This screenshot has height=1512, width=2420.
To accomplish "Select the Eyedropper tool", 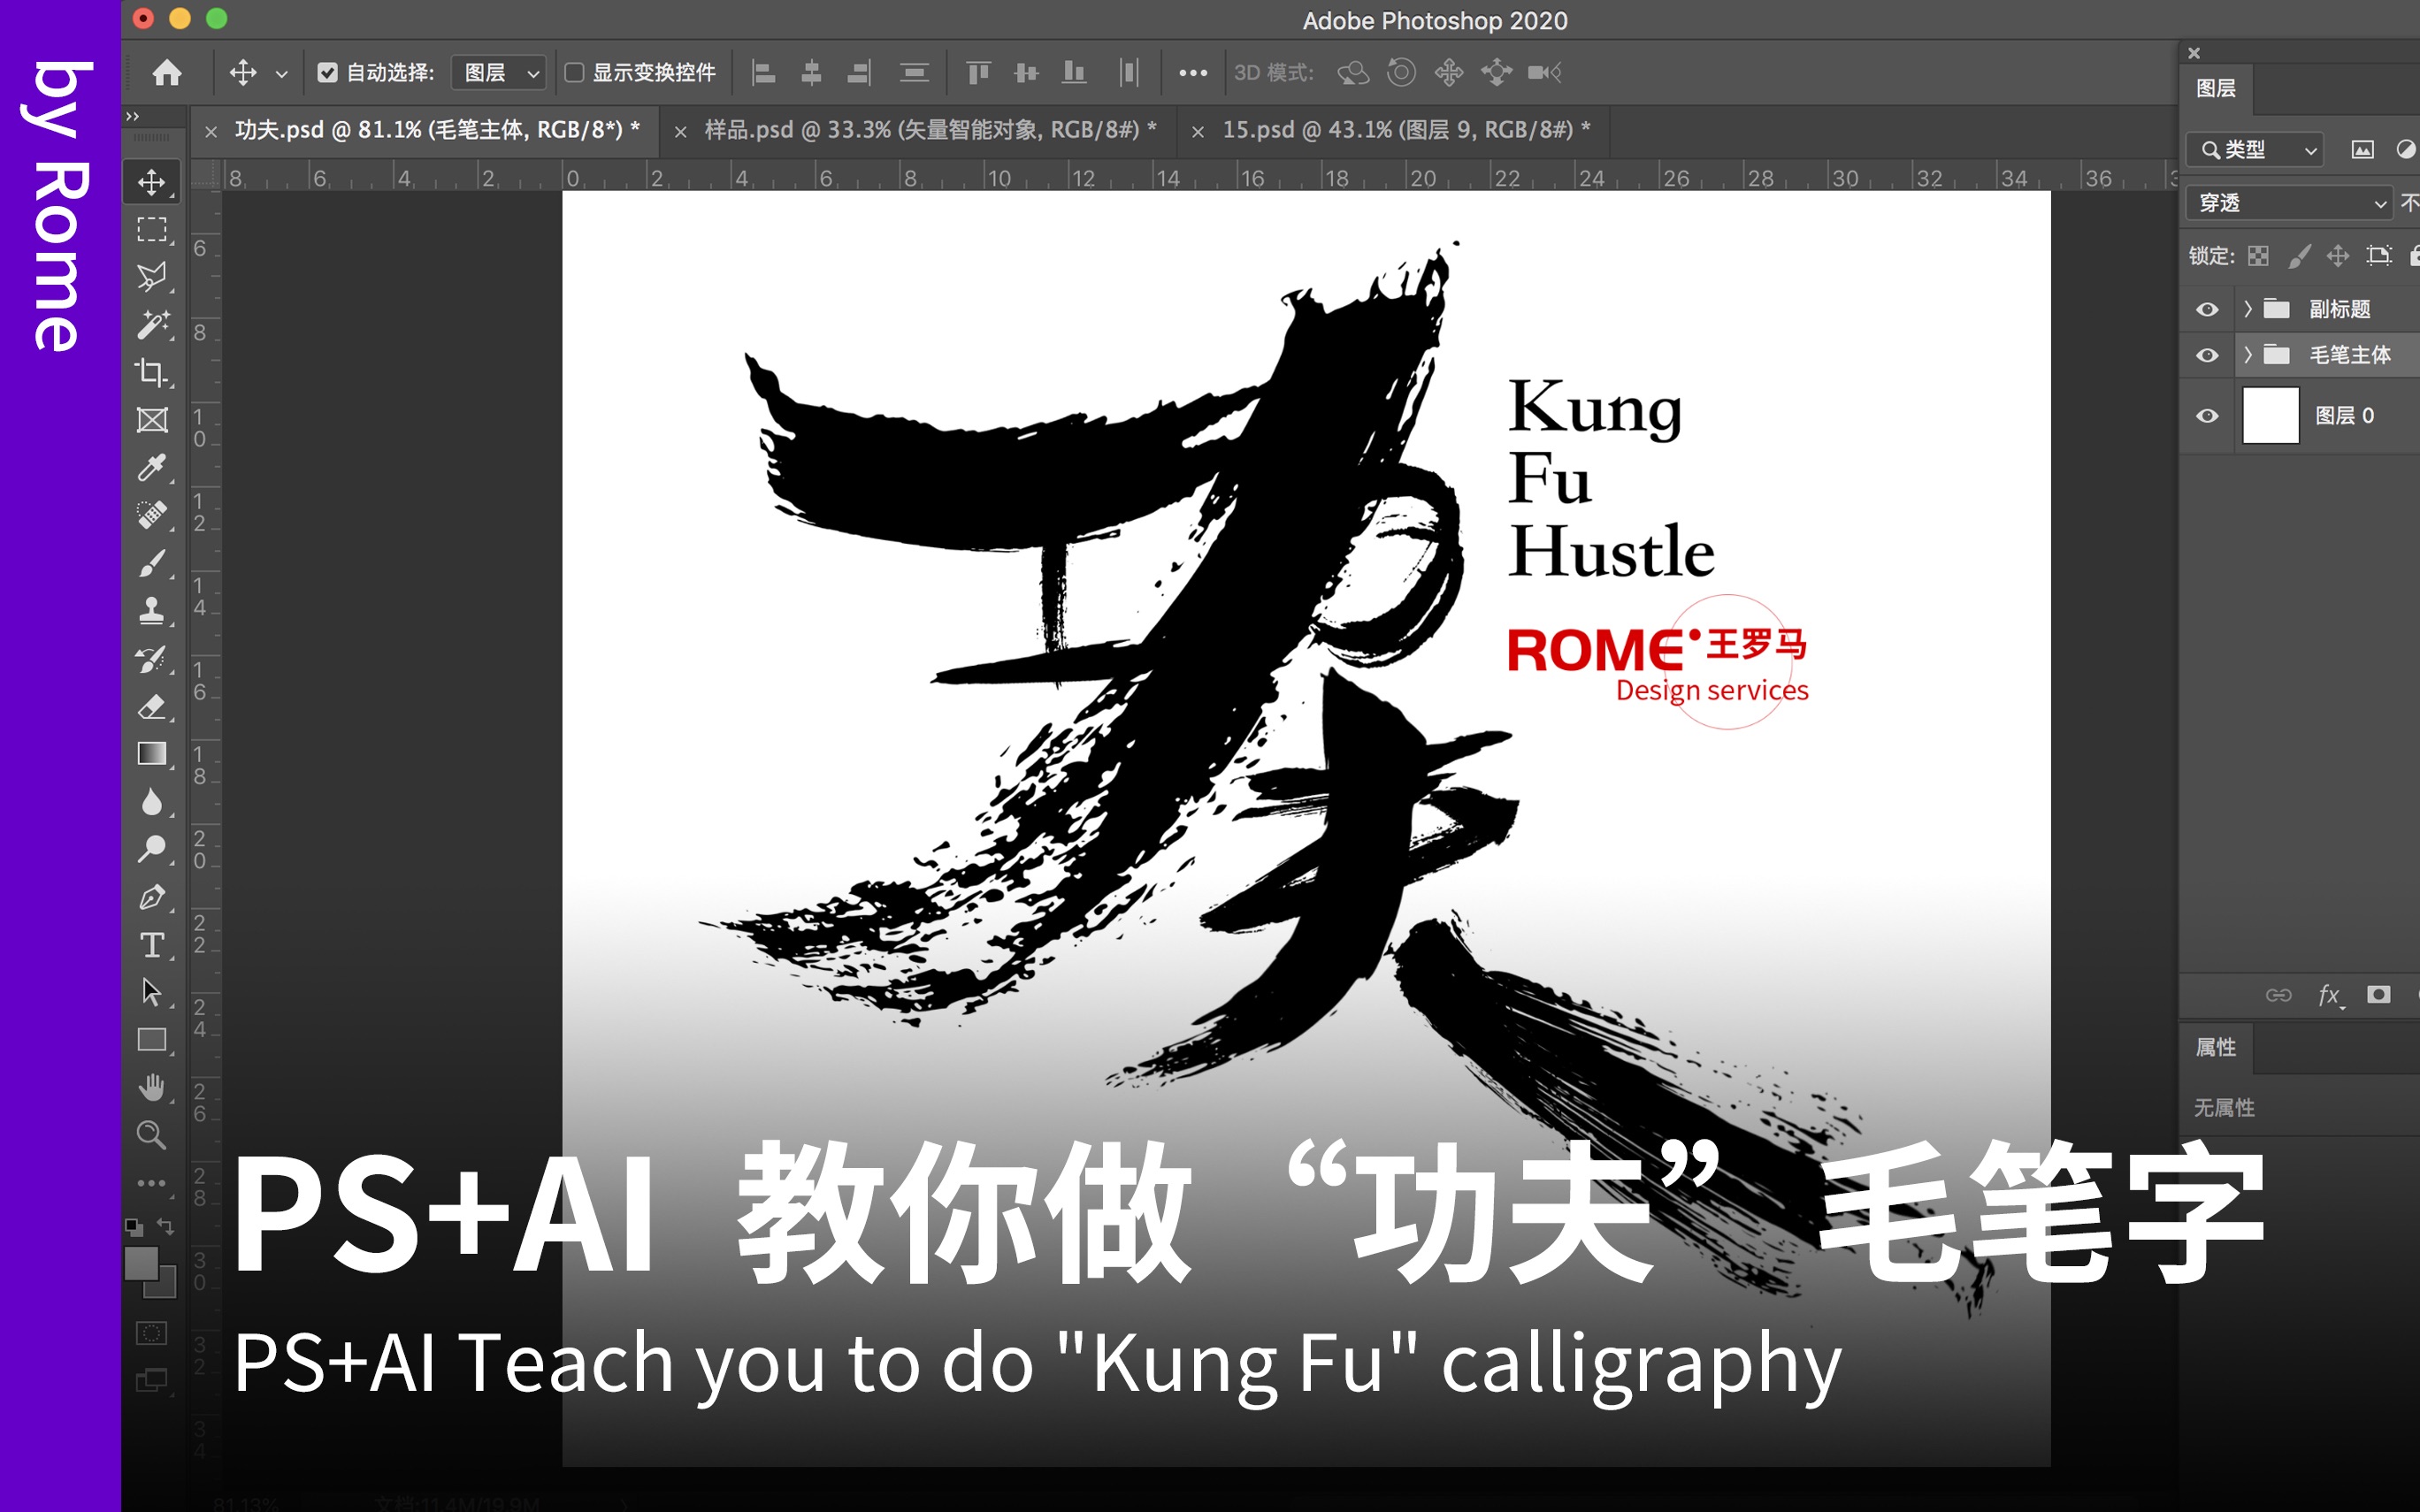I will [x=152, y=467].
